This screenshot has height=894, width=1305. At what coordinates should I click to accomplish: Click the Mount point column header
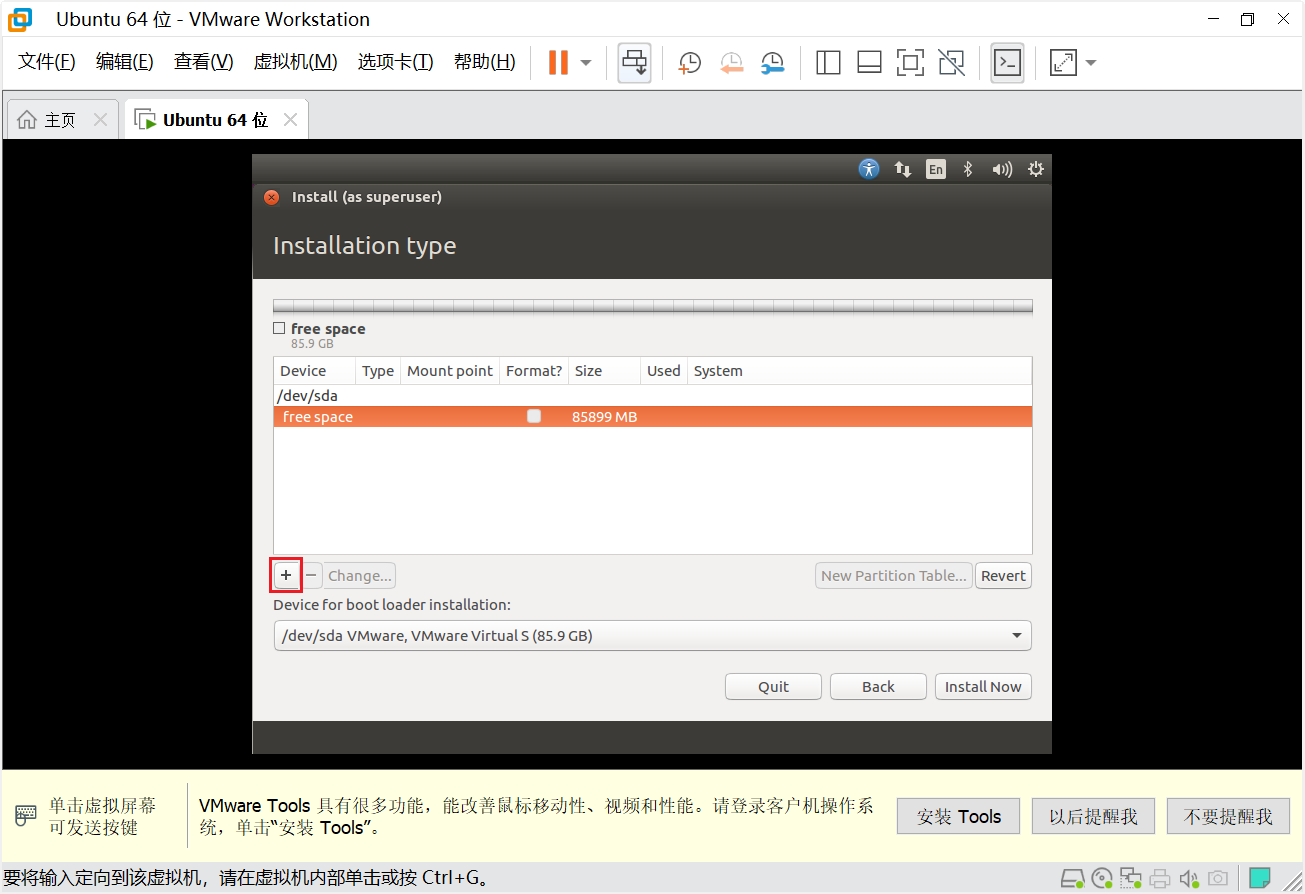click(450, 371)
